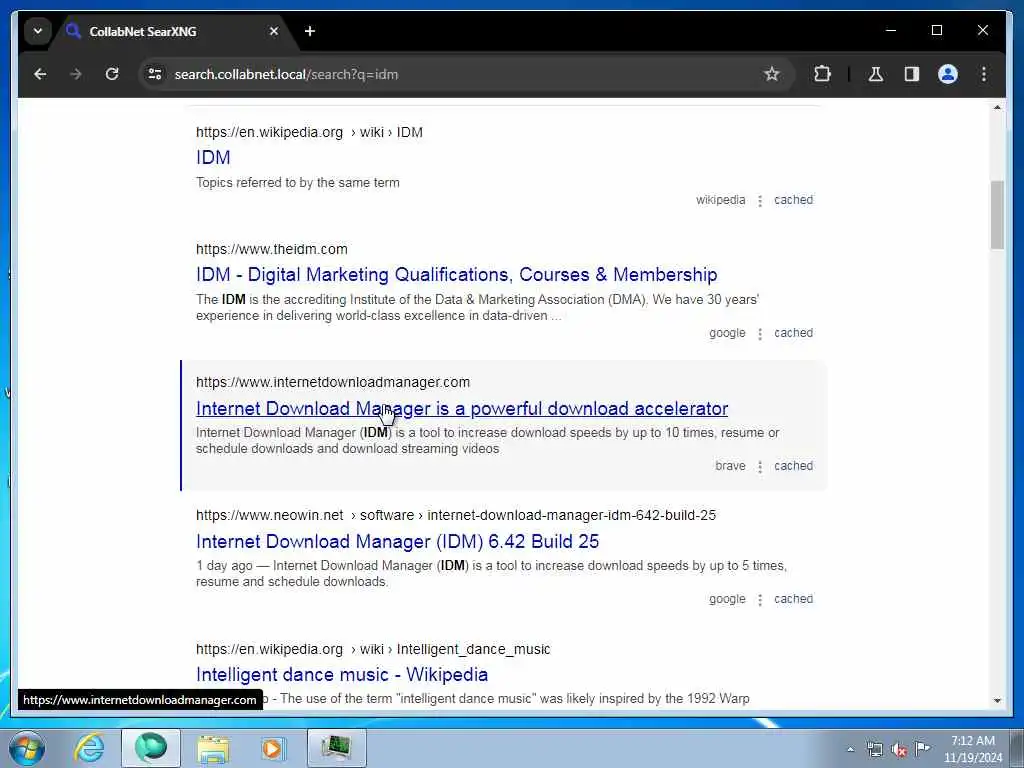
Task: Open the Chrome three-dot menu
Action: (x=984, y=74)
